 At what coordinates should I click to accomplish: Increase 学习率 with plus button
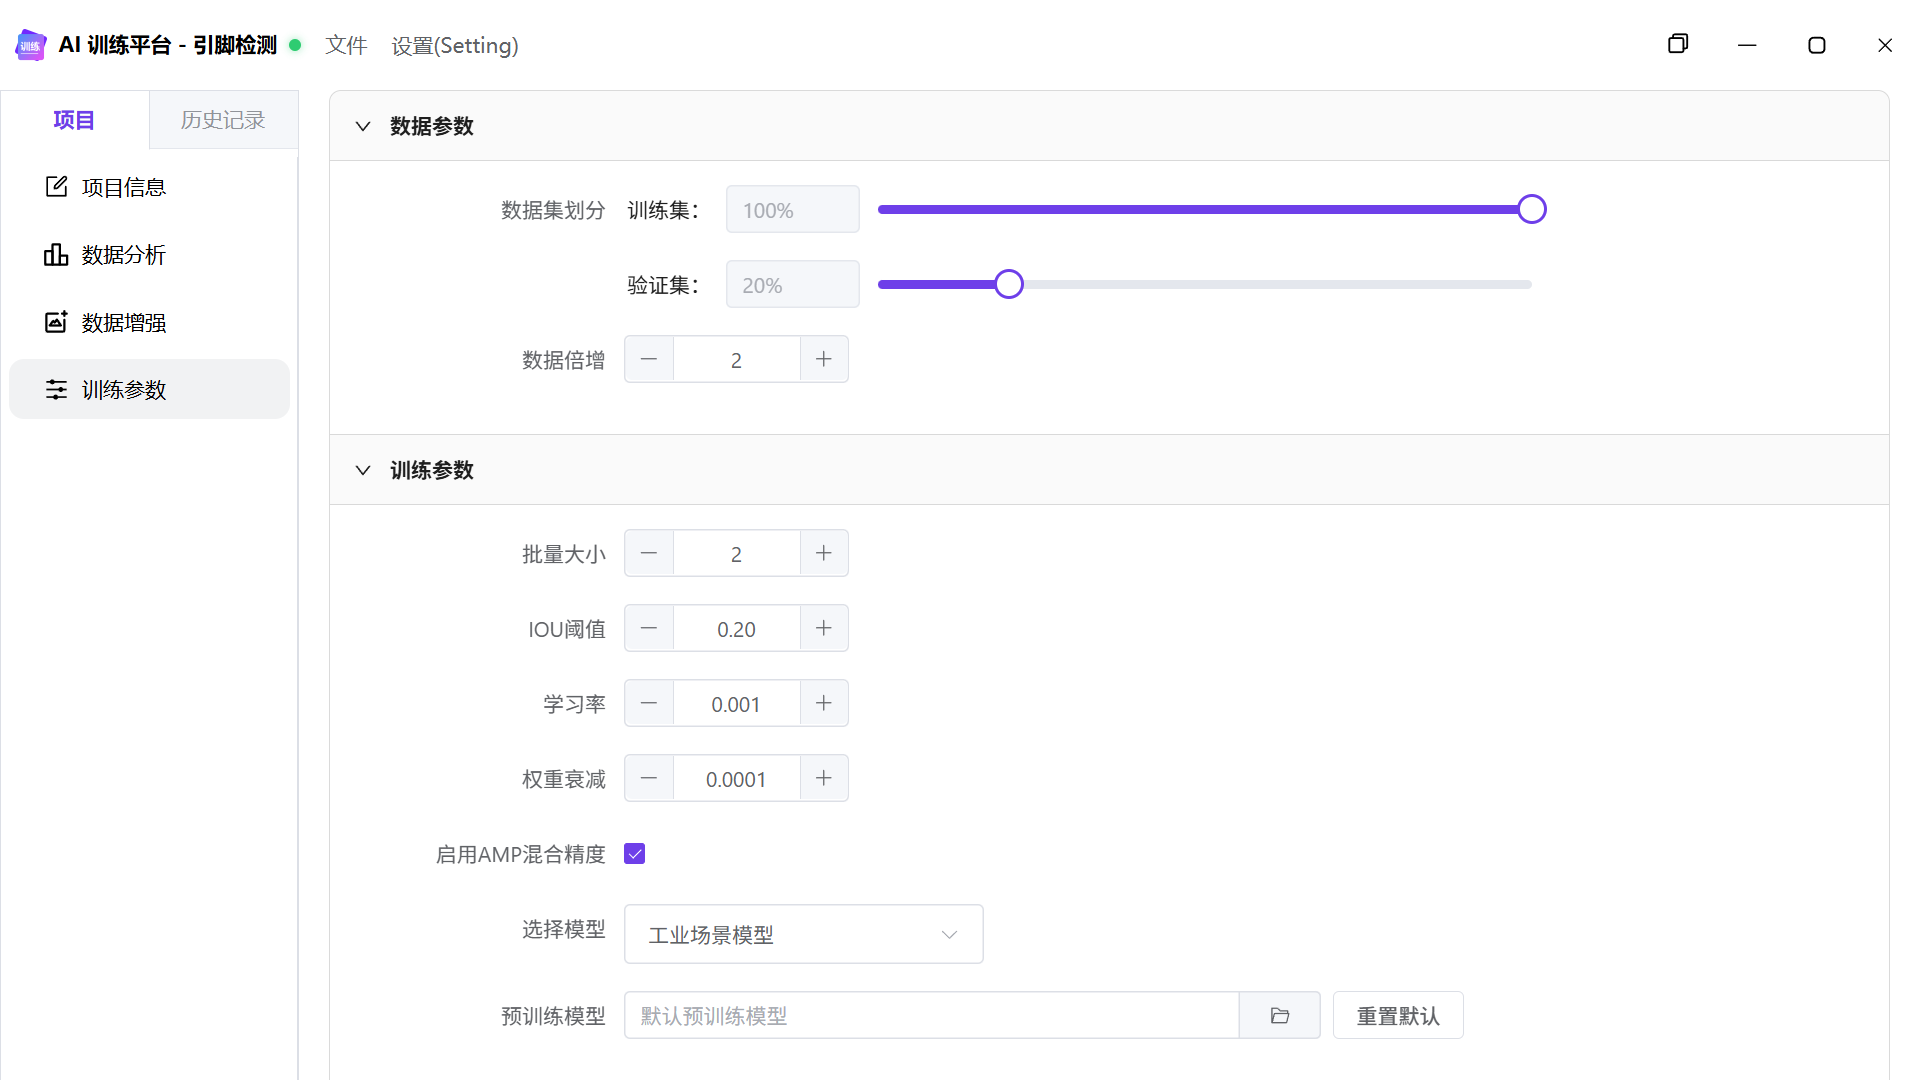(824, 703)
